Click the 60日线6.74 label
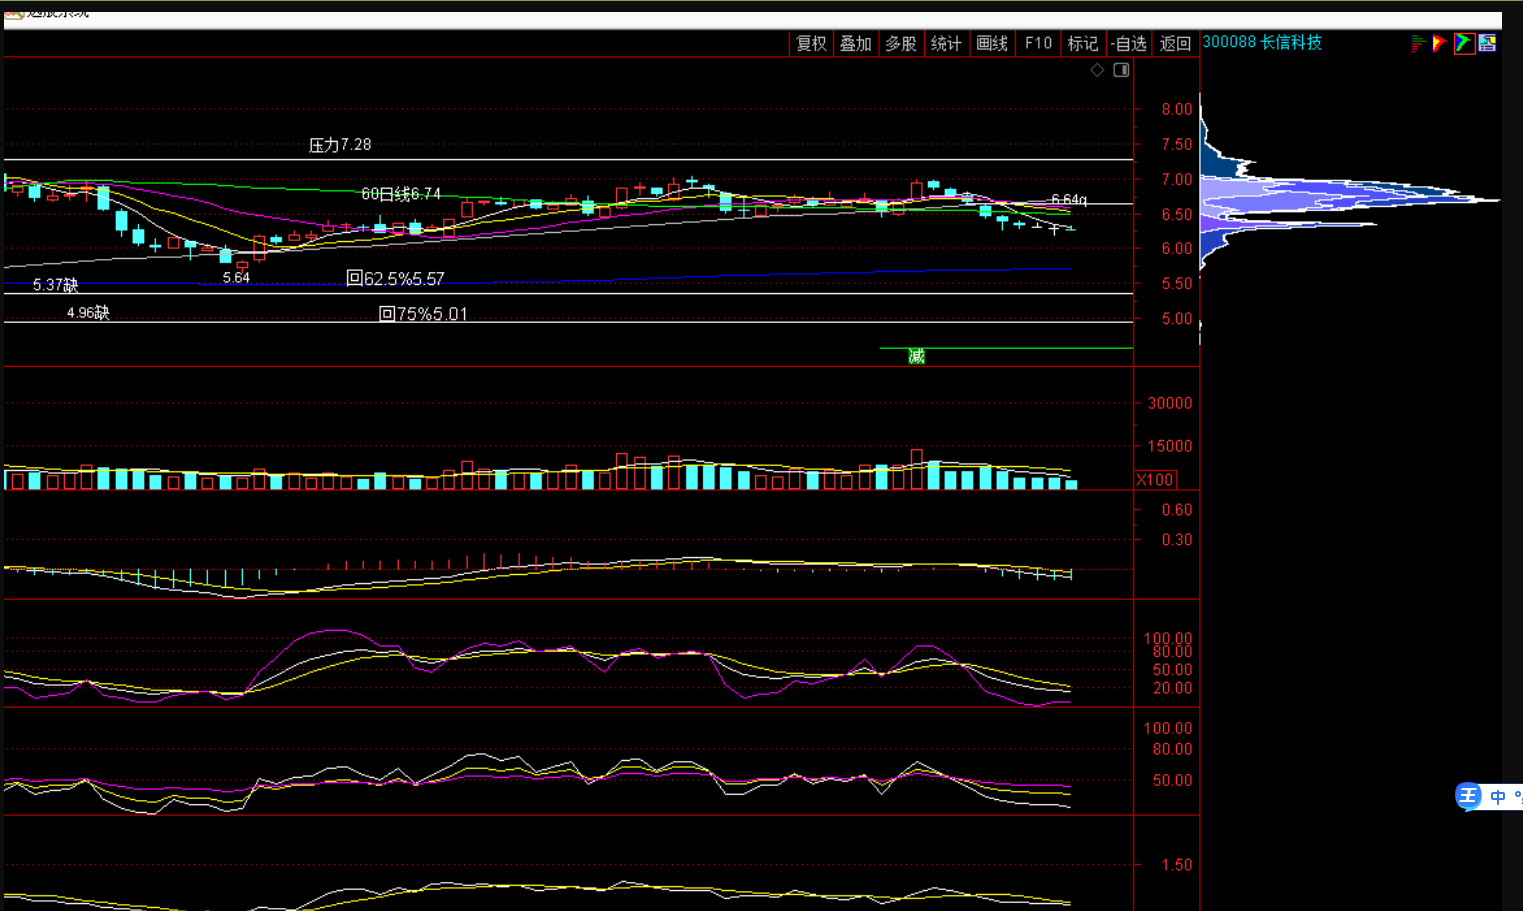The width and height of the screenshot is (1523, 911). coord(401,194)
